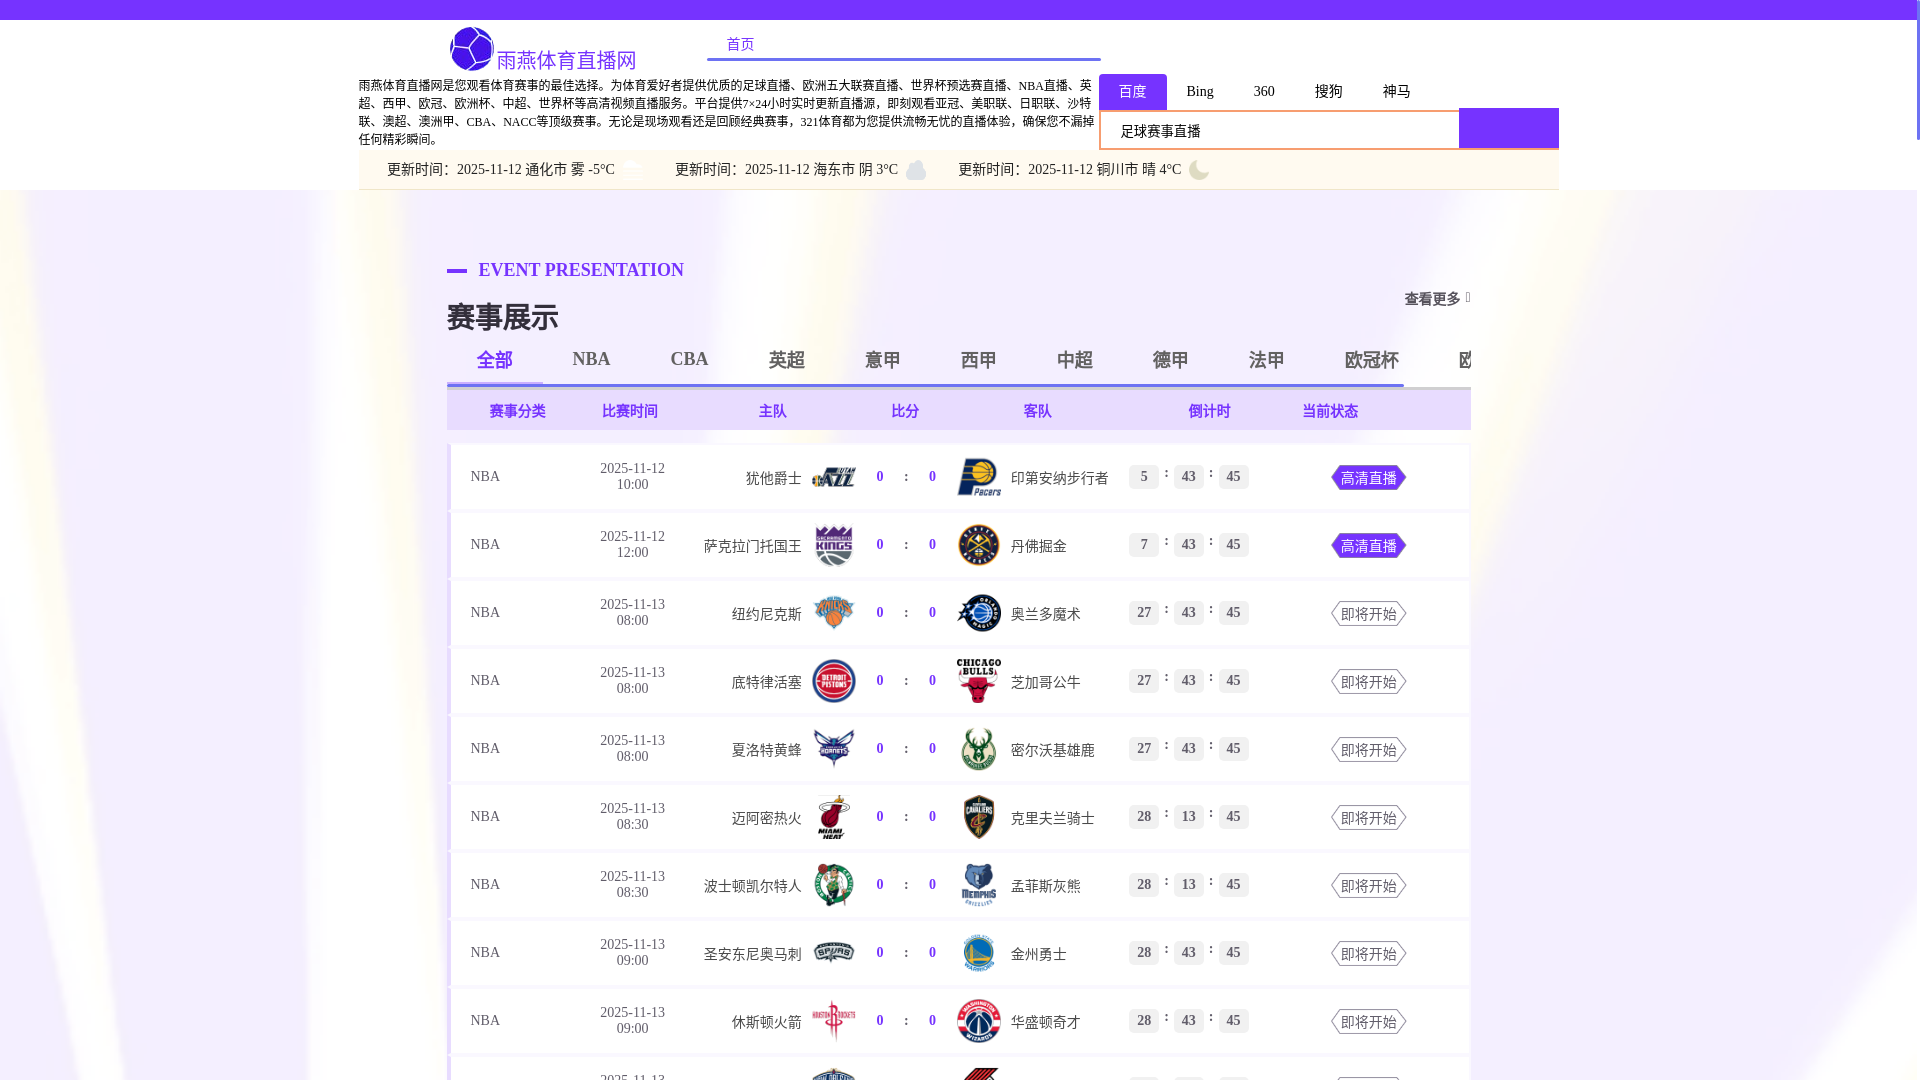Click the fog weather icon for 通化市
The height and width of the screenshot is (1080, 1920).
click(633, 170)
